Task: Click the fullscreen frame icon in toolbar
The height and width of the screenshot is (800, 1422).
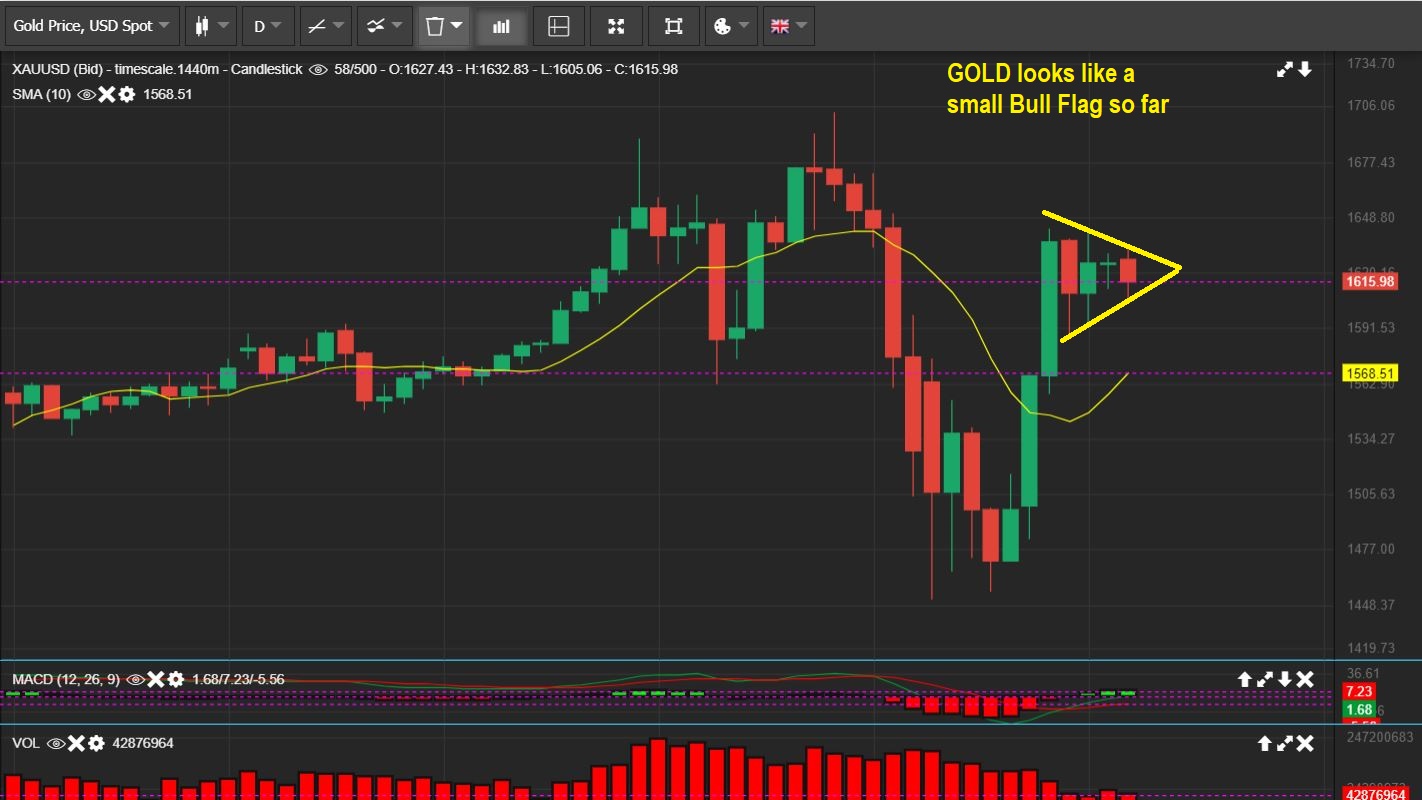Action: pyautogui.click(x=674, y=26)
